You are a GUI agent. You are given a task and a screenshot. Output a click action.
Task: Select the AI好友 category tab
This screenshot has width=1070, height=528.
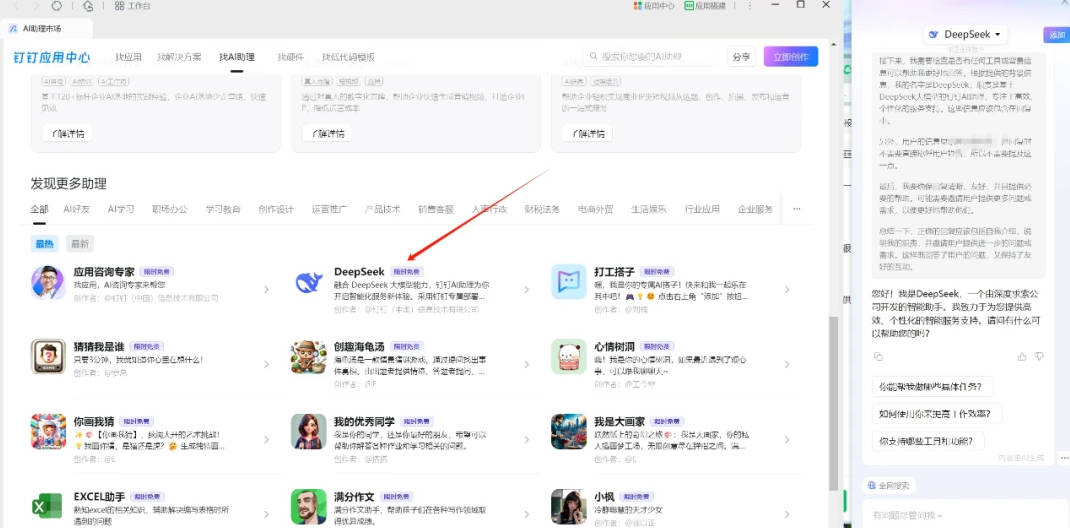[76, 209]
